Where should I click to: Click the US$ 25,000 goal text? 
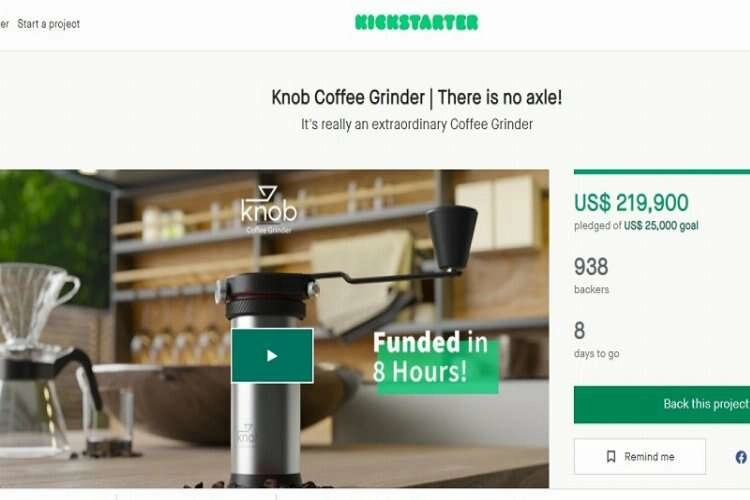pyautogui.click(x=661, y=225)
